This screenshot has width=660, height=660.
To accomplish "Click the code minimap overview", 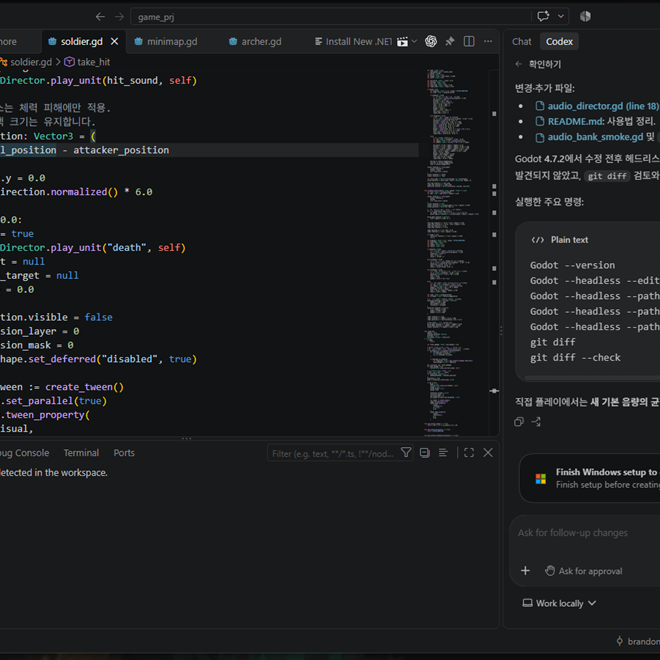I will pyautogui.click(x=452, y=253).
